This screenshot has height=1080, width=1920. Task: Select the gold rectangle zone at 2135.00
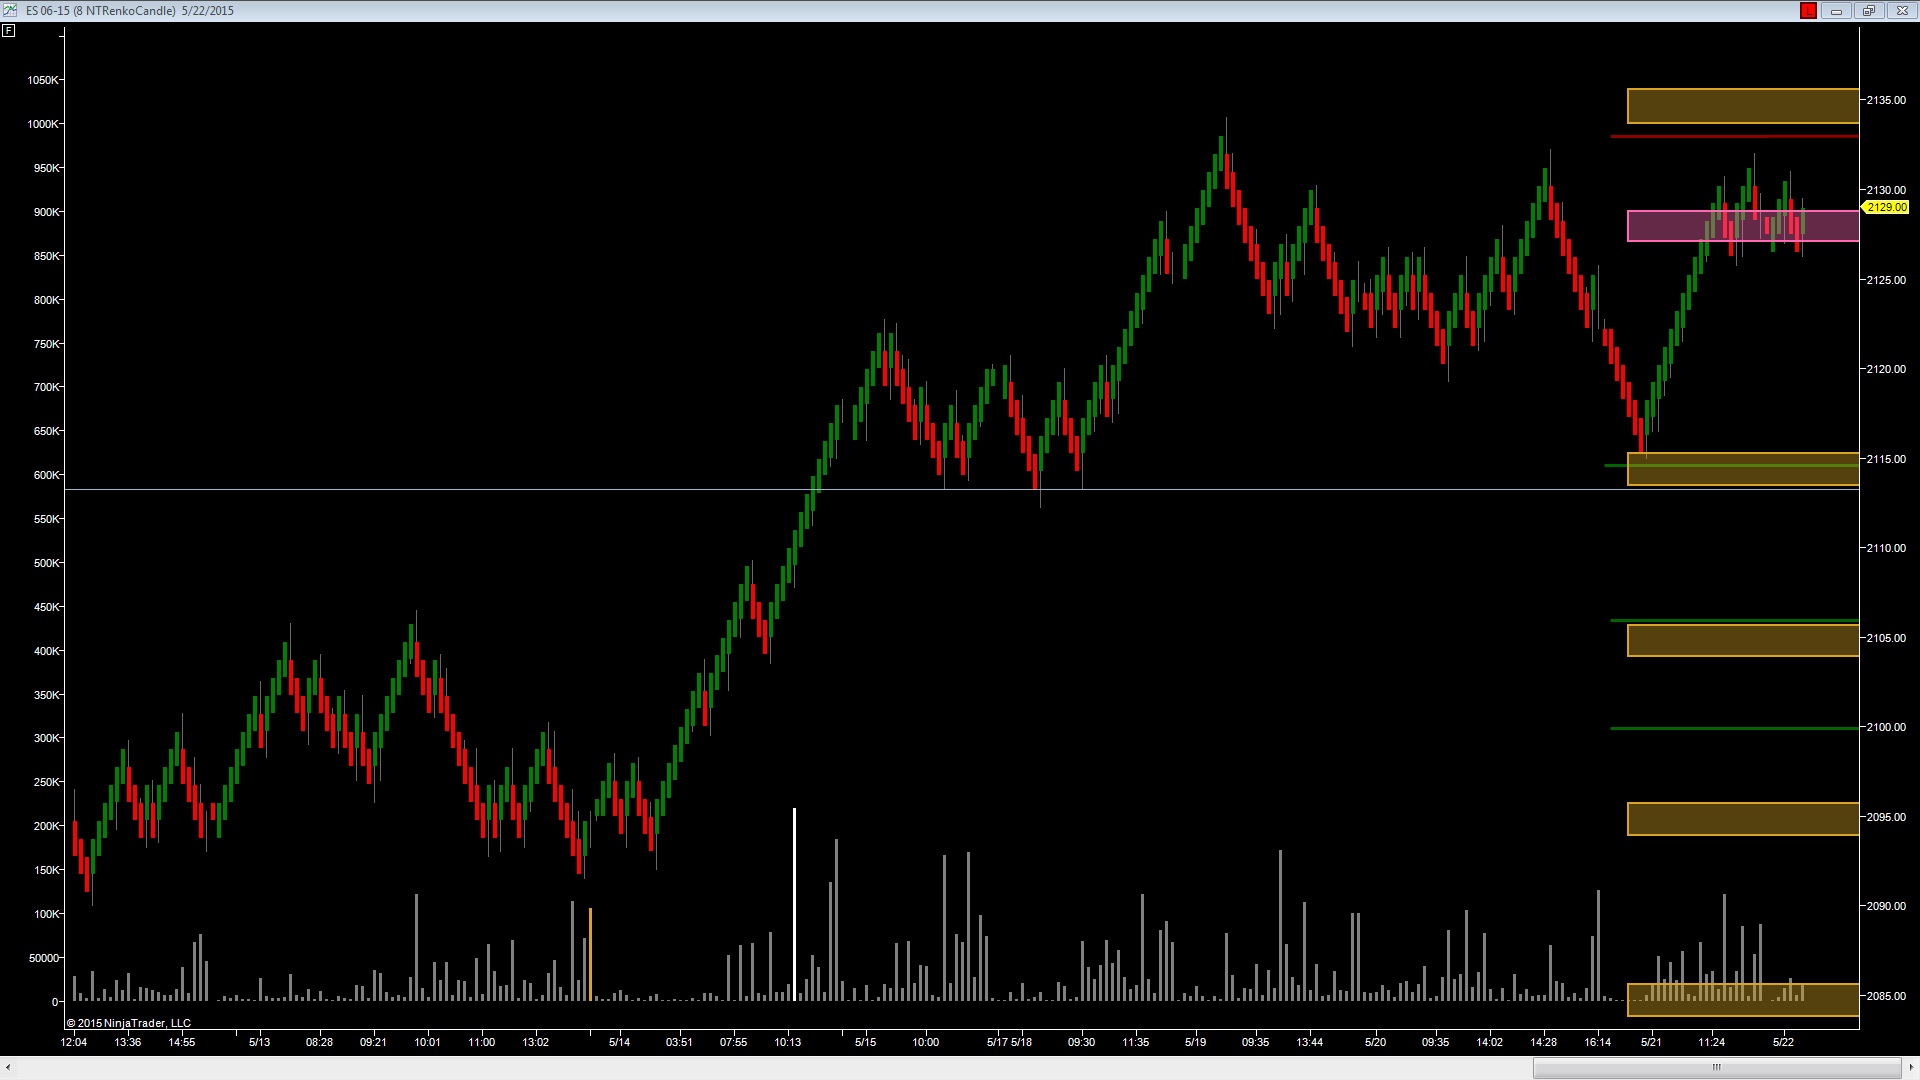pyautogui.click(x=1743, y=106)
